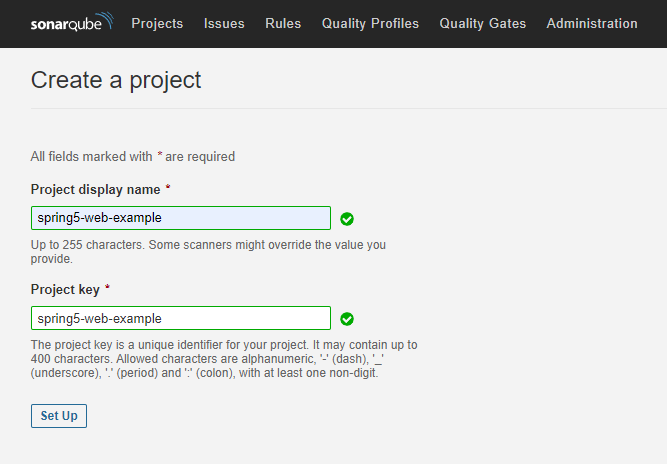This screenshot has height=464, width=667.
Task: Open the Administration menu
Action: click(x=592, y=23)
